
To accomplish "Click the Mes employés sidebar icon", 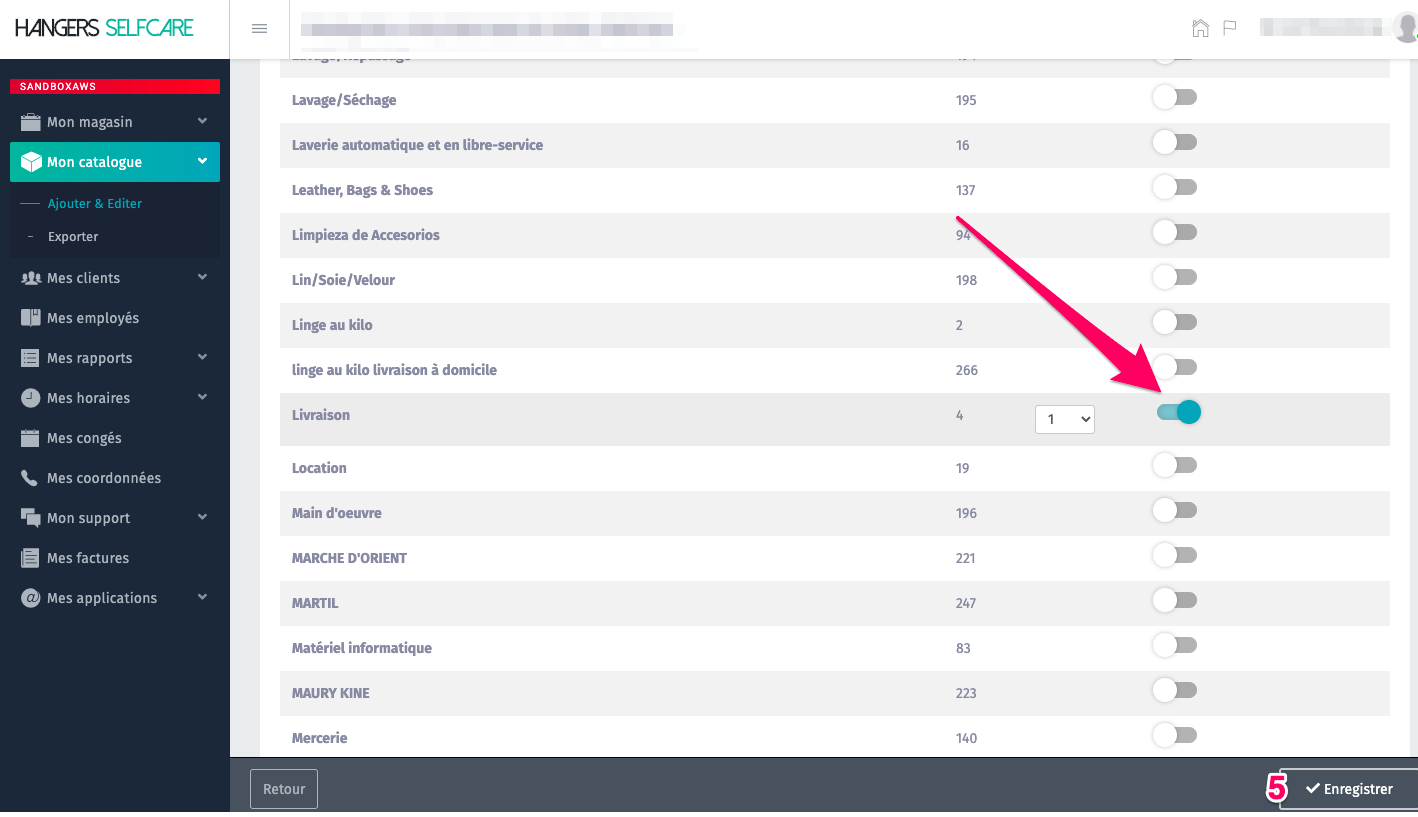I will [30, 318].
